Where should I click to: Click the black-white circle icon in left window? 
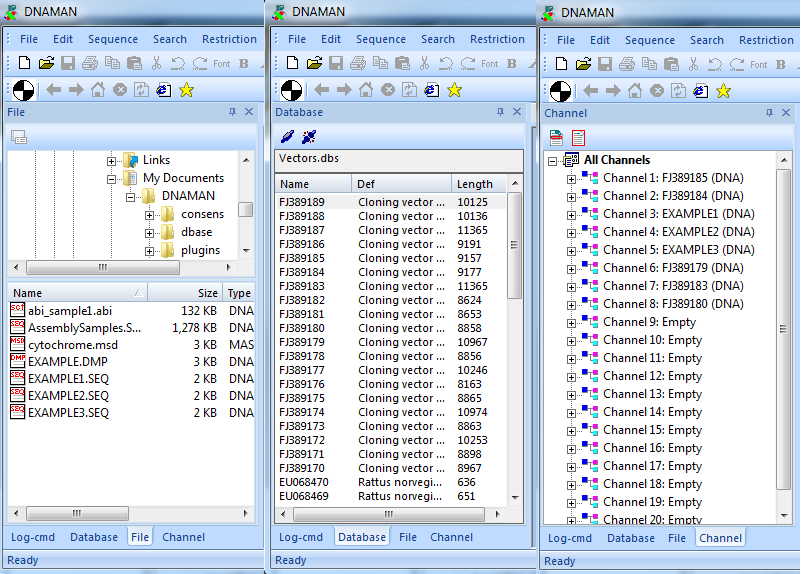(23, 90)
